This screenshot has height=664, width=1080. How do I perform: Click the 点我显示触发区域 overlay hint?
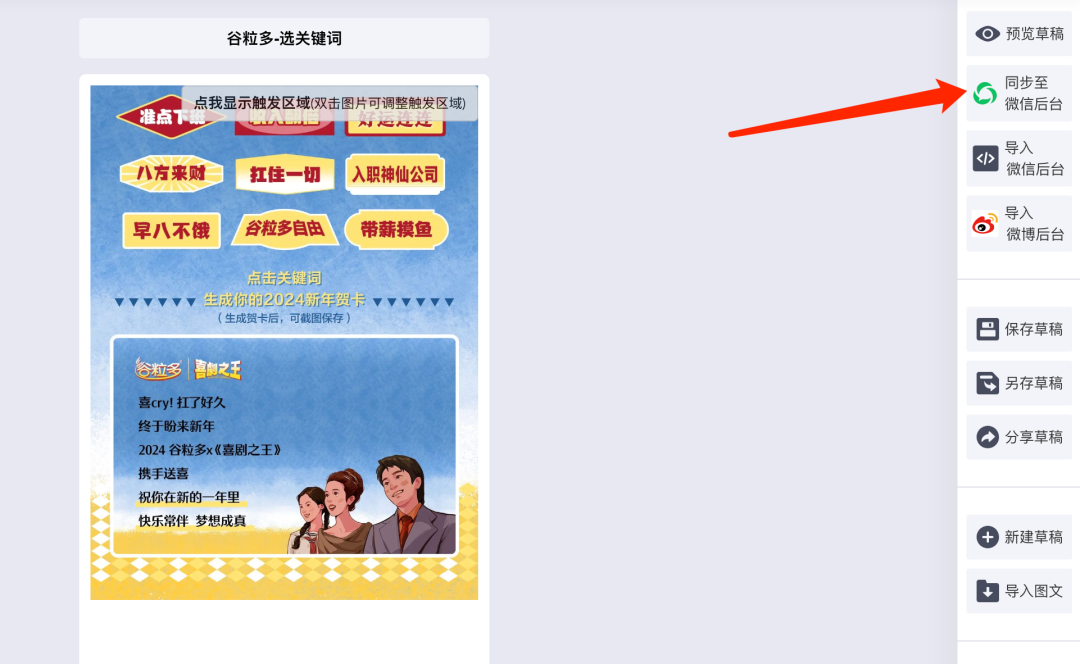[x=329, y=103]
